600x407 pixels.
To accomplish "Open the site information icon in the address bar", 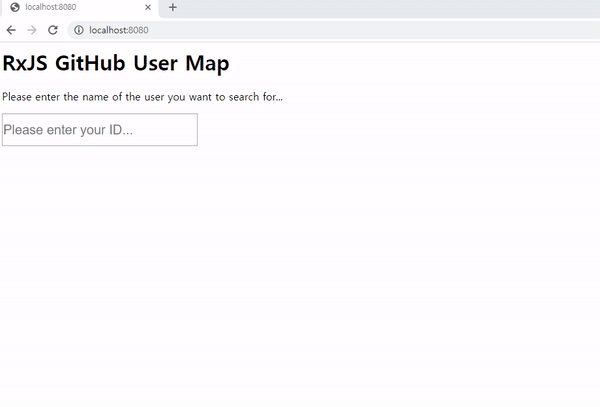I will [79, 30].
